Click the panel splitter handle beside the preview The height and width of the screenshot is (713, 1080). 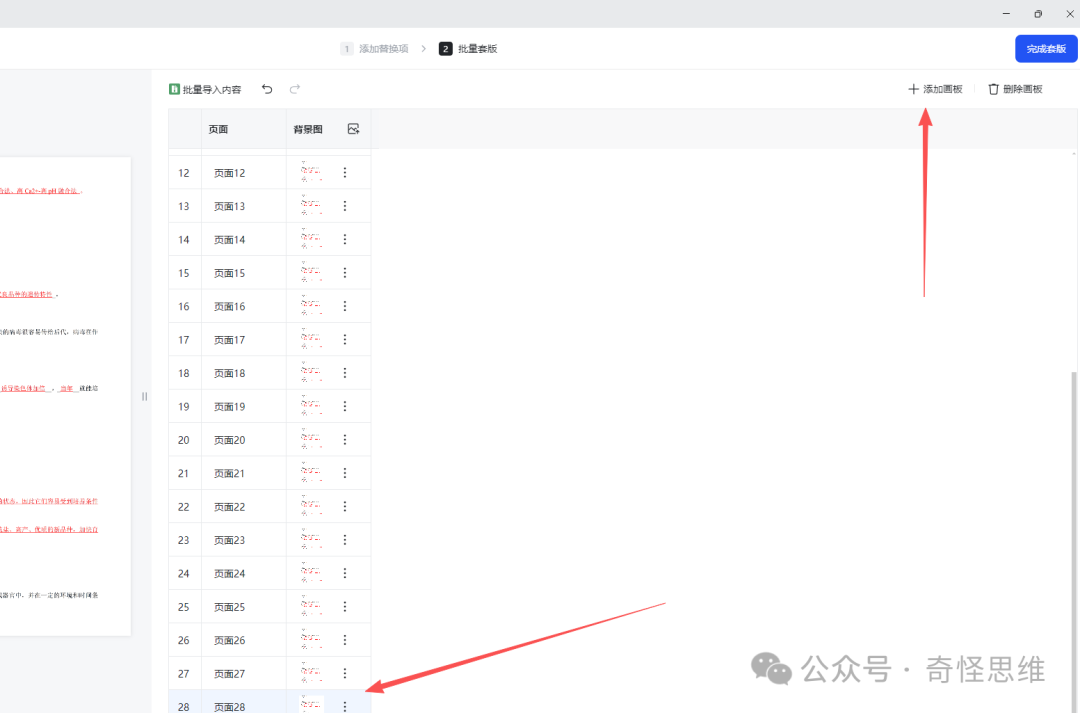[x=145, y=396]
